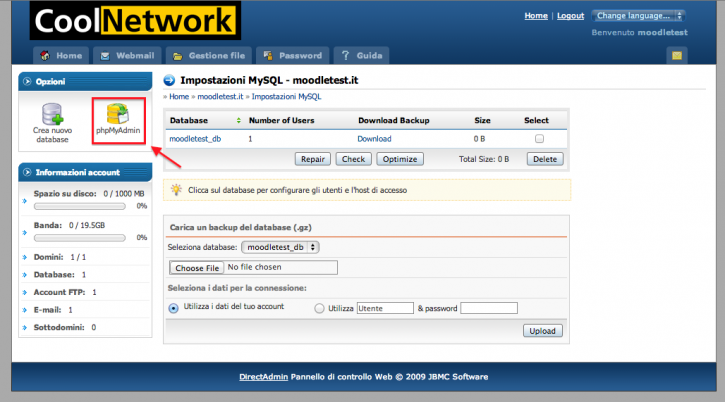Click the Delete button
Image resolution: width=725 pixels, height=402 pixels.
coord(545,159)
